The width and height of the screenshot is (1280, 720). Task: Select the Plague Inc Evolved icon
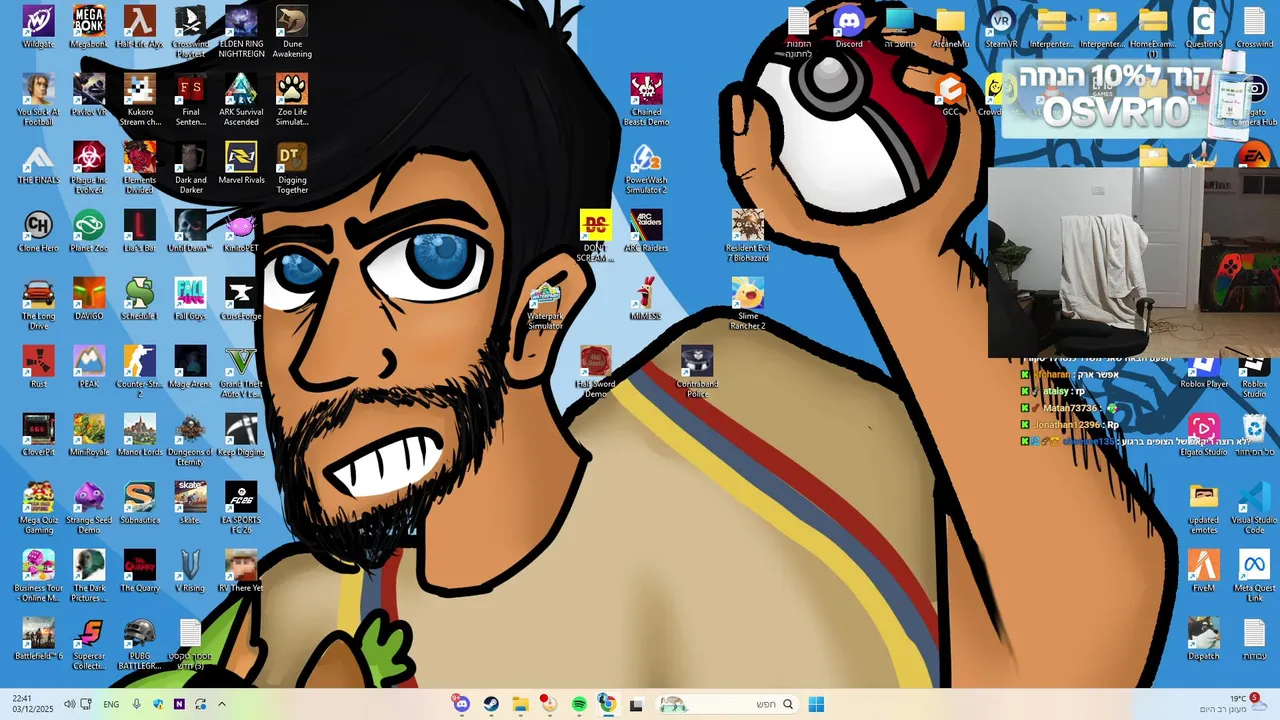89,168
